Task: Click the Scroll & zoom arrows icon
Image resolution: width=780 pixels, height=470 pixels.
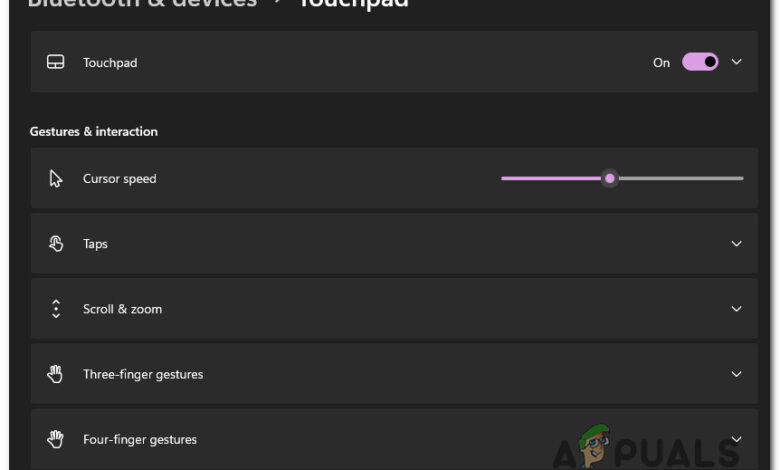Action: (56, 309)
